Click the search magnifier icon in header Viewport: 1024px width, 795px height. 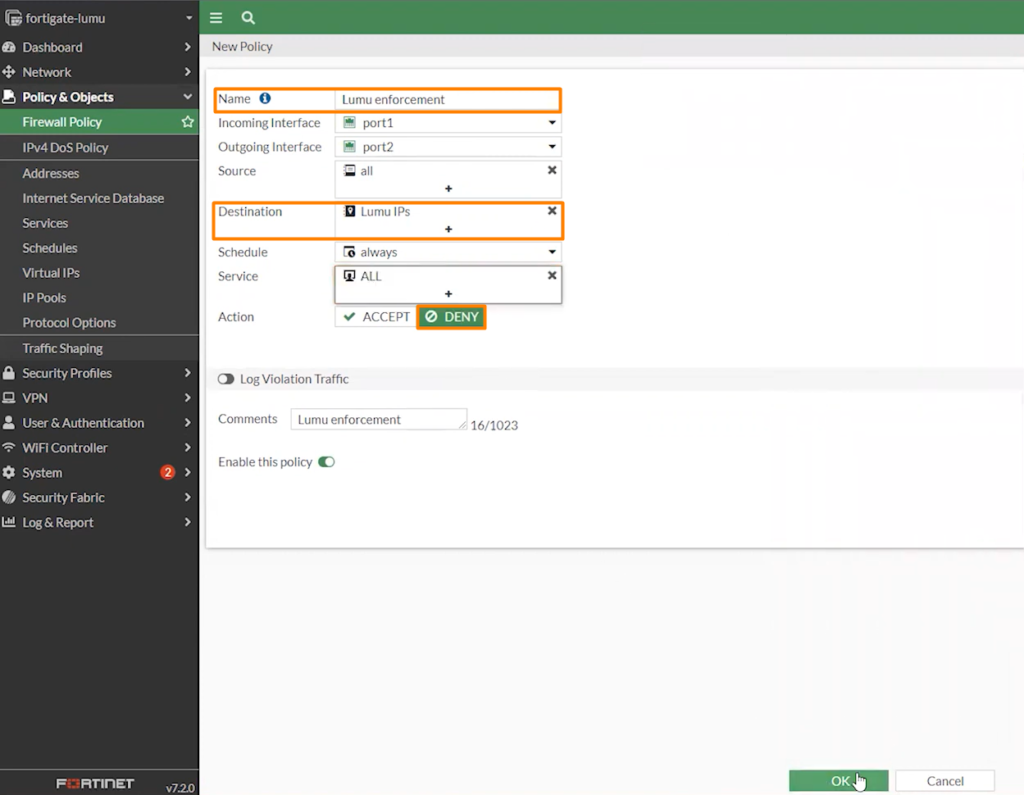point(248,18)
